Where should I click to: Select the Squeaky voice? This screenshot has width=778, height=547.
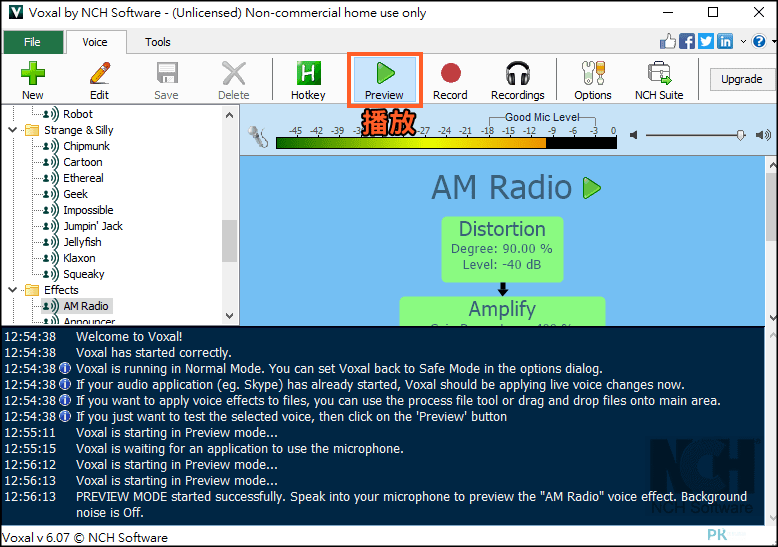tap(83, 274)
